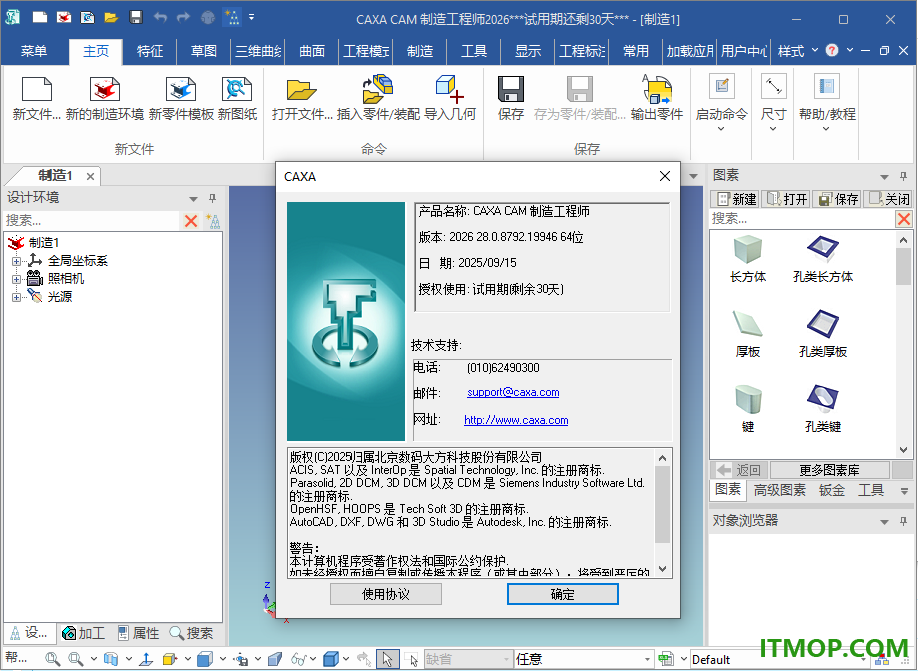Pin the 对象浏览器 panel

(x=903, y=521)
